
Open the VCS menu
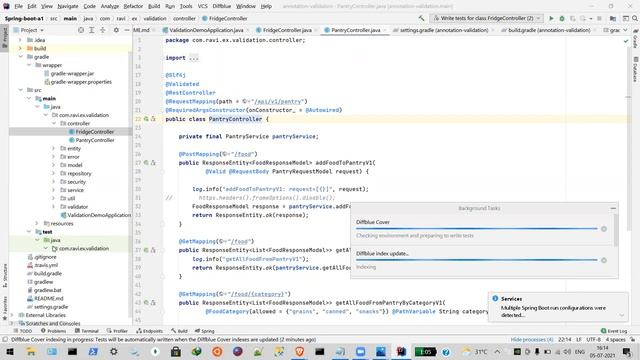[x=202, y=6]
